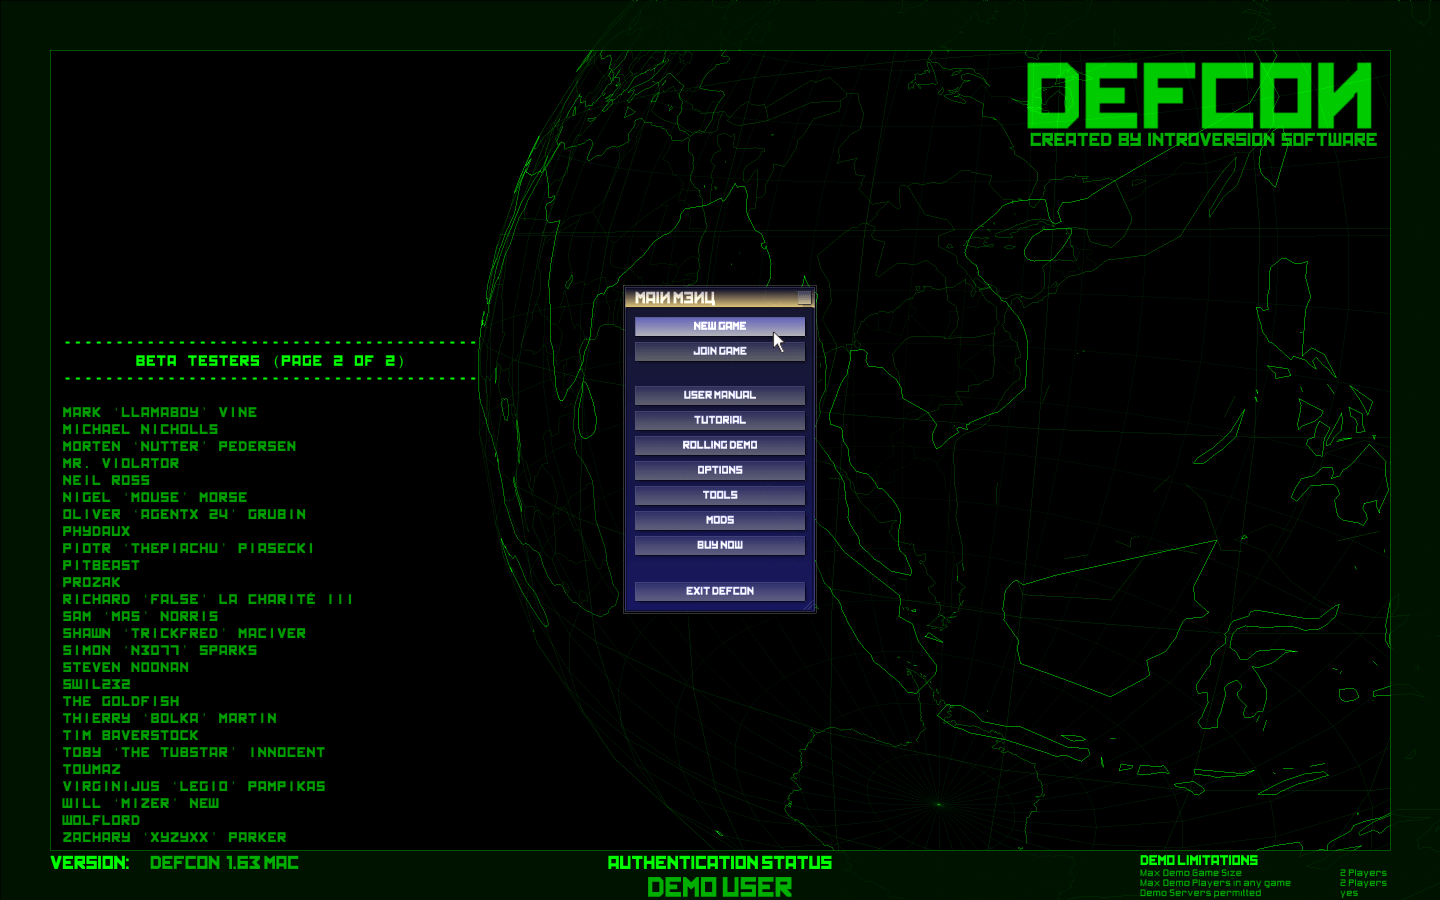
Task: Click the name Toumaz
Action: pos(91,769)
